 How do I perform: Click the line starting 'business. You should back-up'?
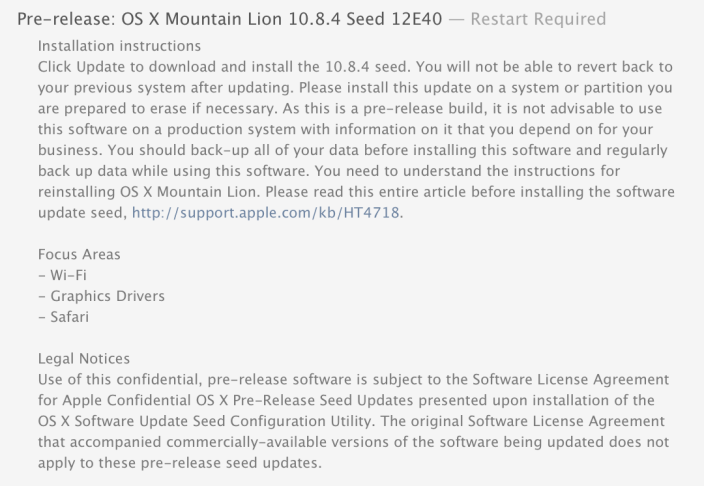point(352,150)
